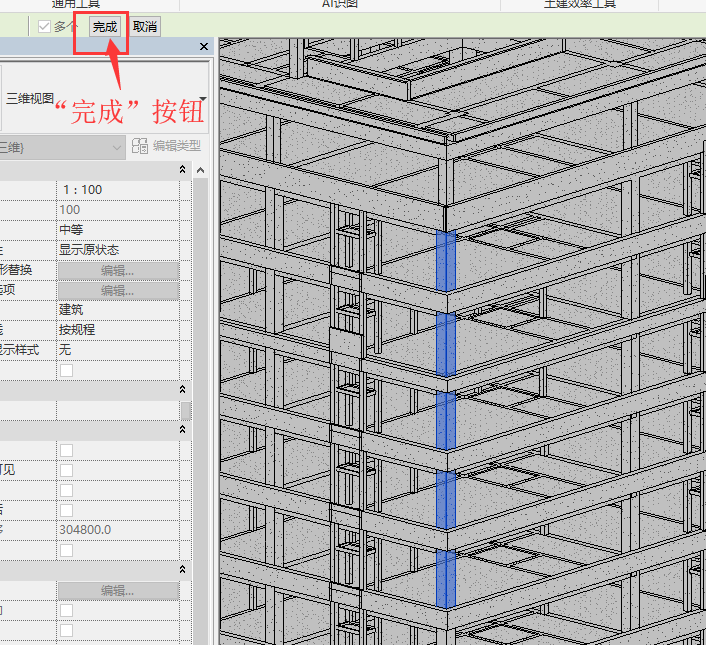Collapse the section below the 显示样式 rows
The image size is (706, 645).
[x=182, y=389]
